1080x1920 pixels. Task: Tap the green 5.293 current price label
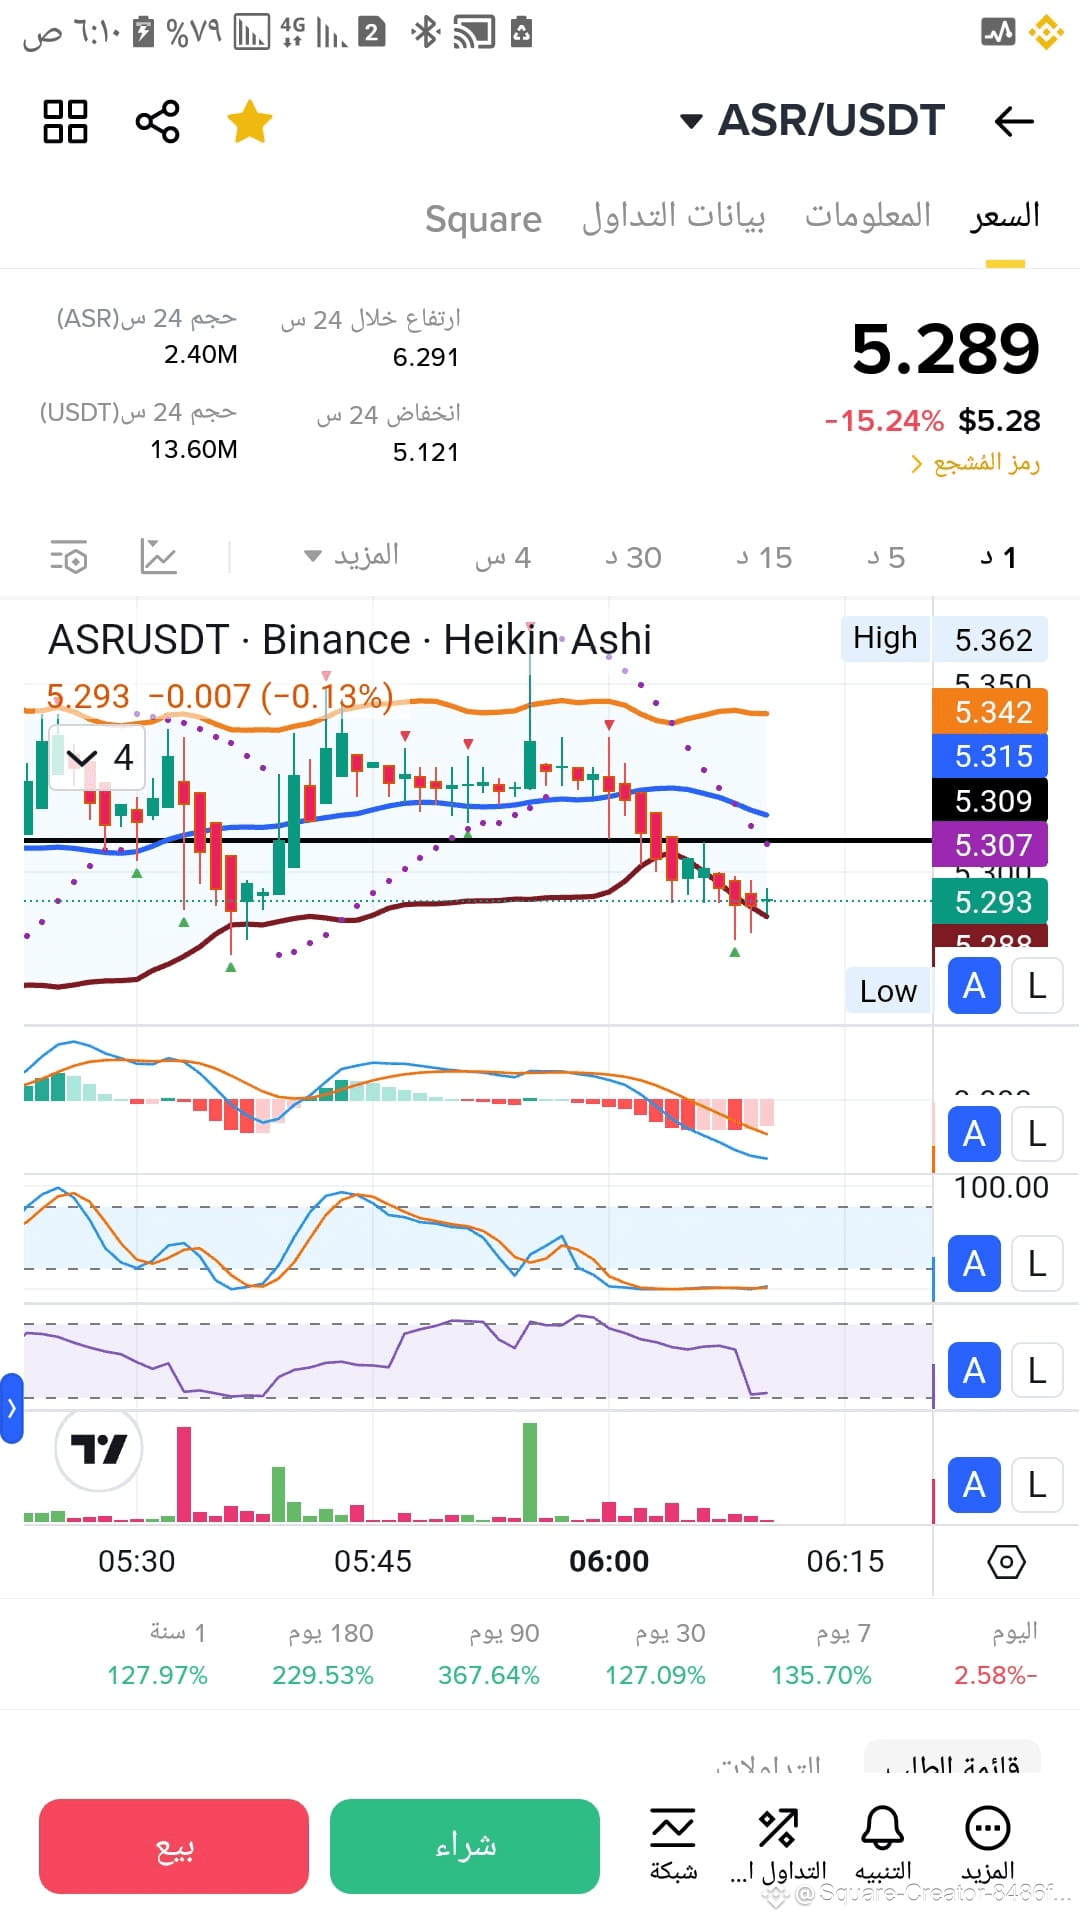click(990, 902)
